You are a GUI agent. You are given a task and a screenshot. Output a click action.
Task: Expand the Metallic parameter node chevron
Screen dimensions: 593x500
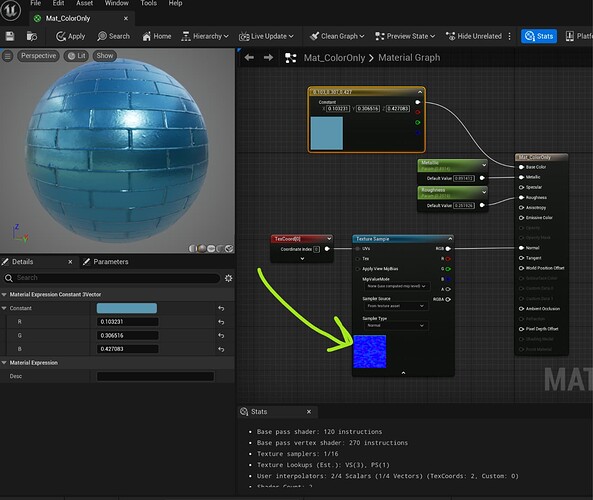tap(484, 165)
